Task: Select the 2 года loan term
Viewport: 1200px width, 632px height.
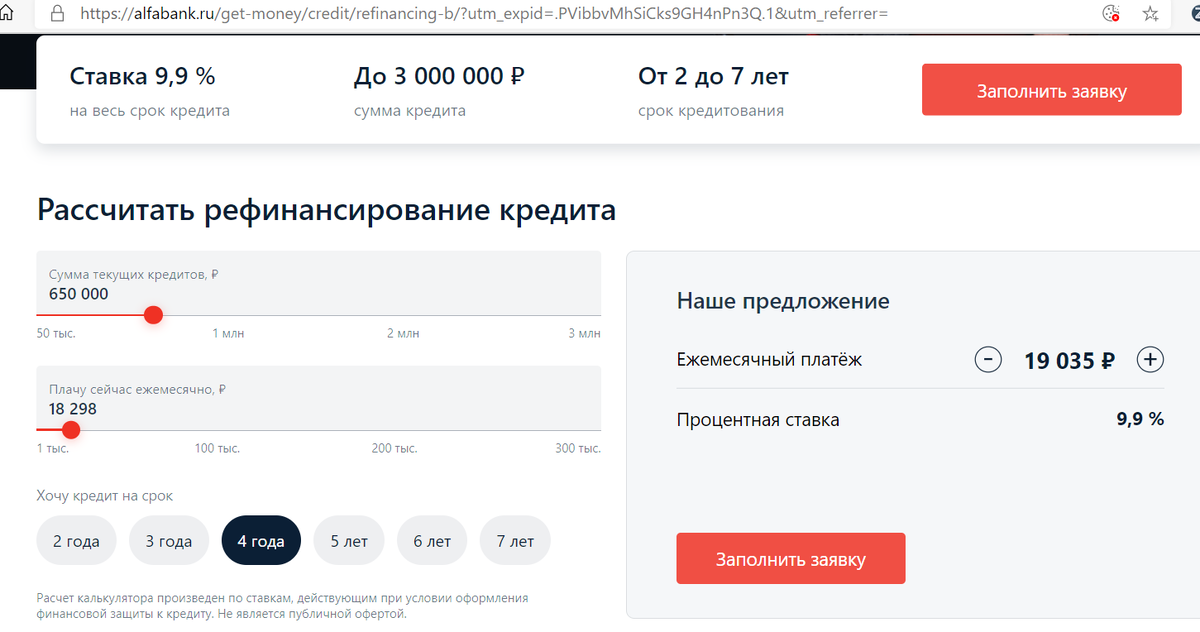Action: [x=76, y=540]
